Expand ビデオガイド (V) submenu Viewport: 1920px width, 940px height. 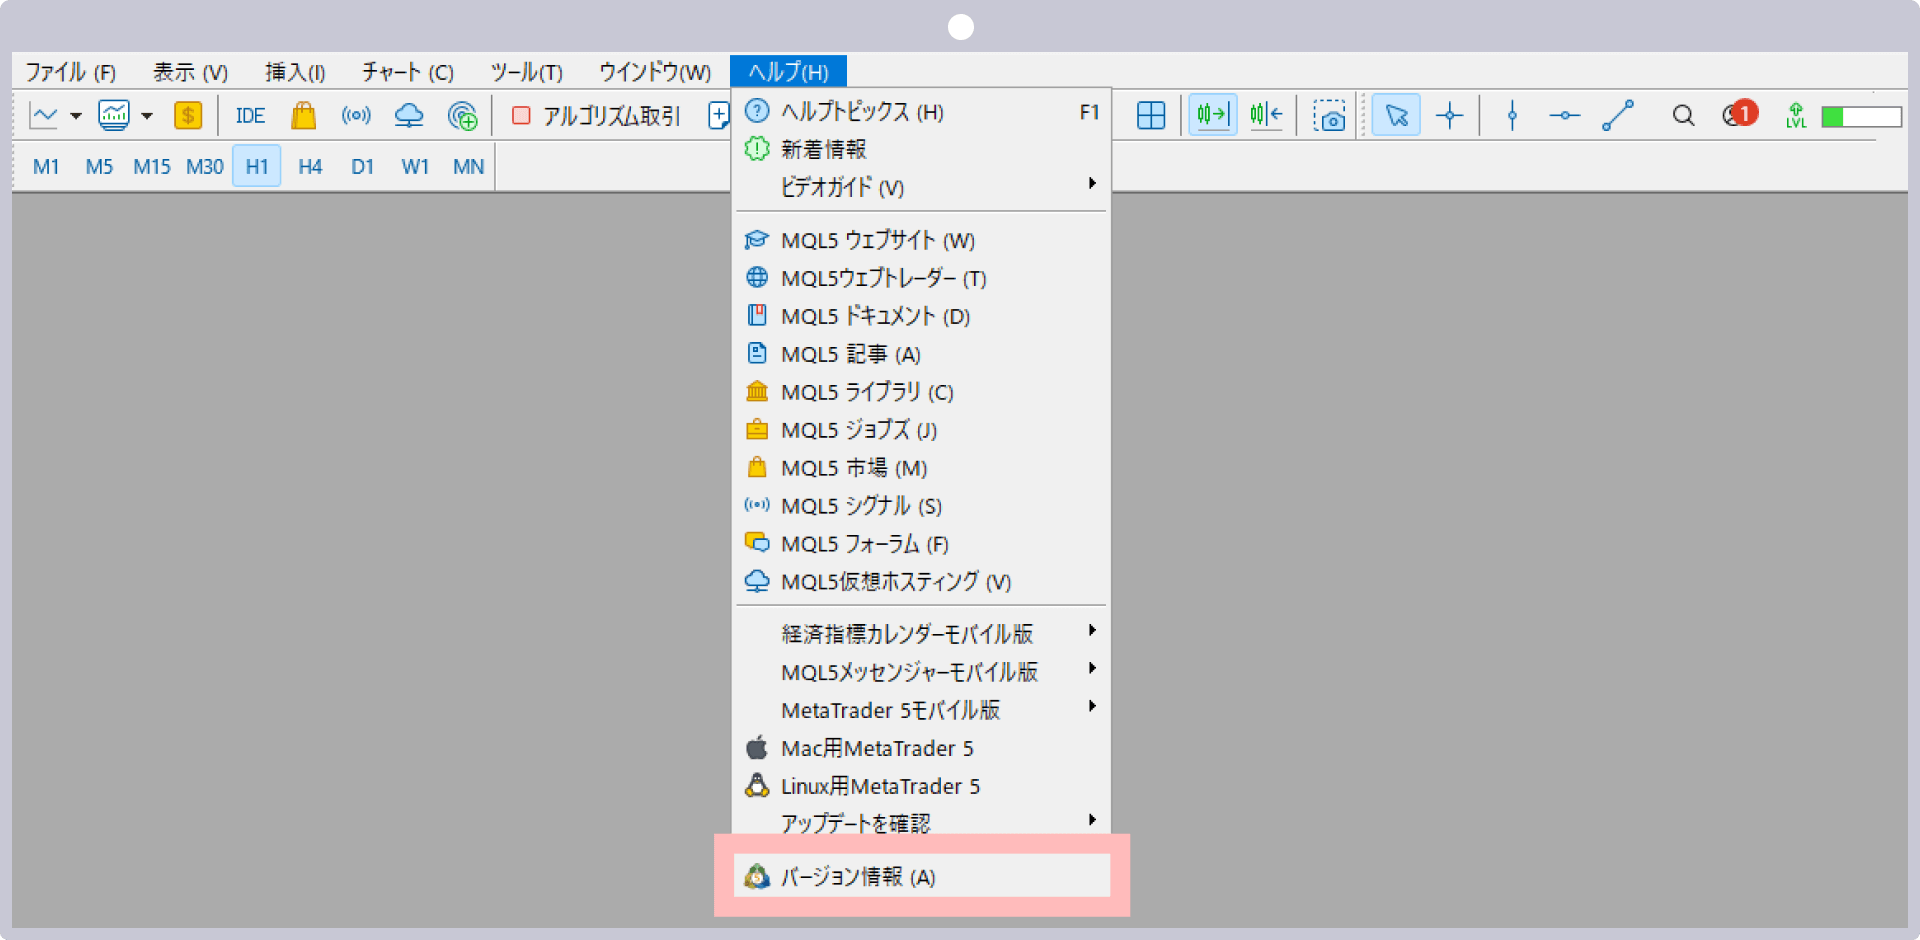[x=921, y=187]
